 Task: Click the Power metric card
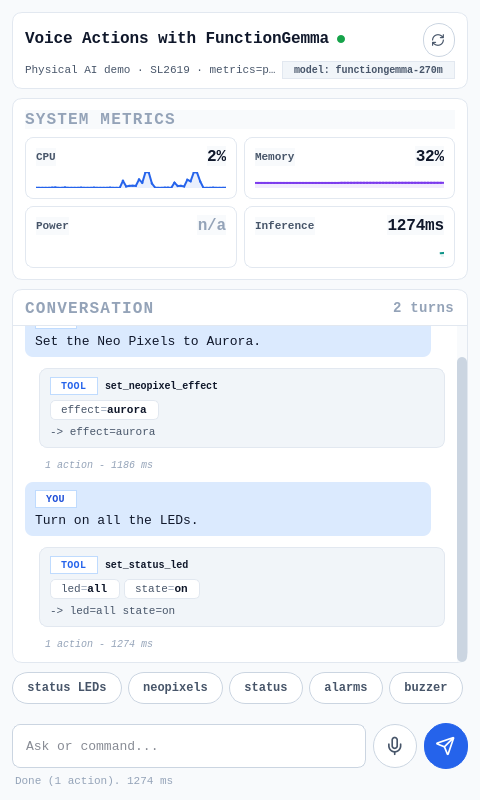point(131,237)
